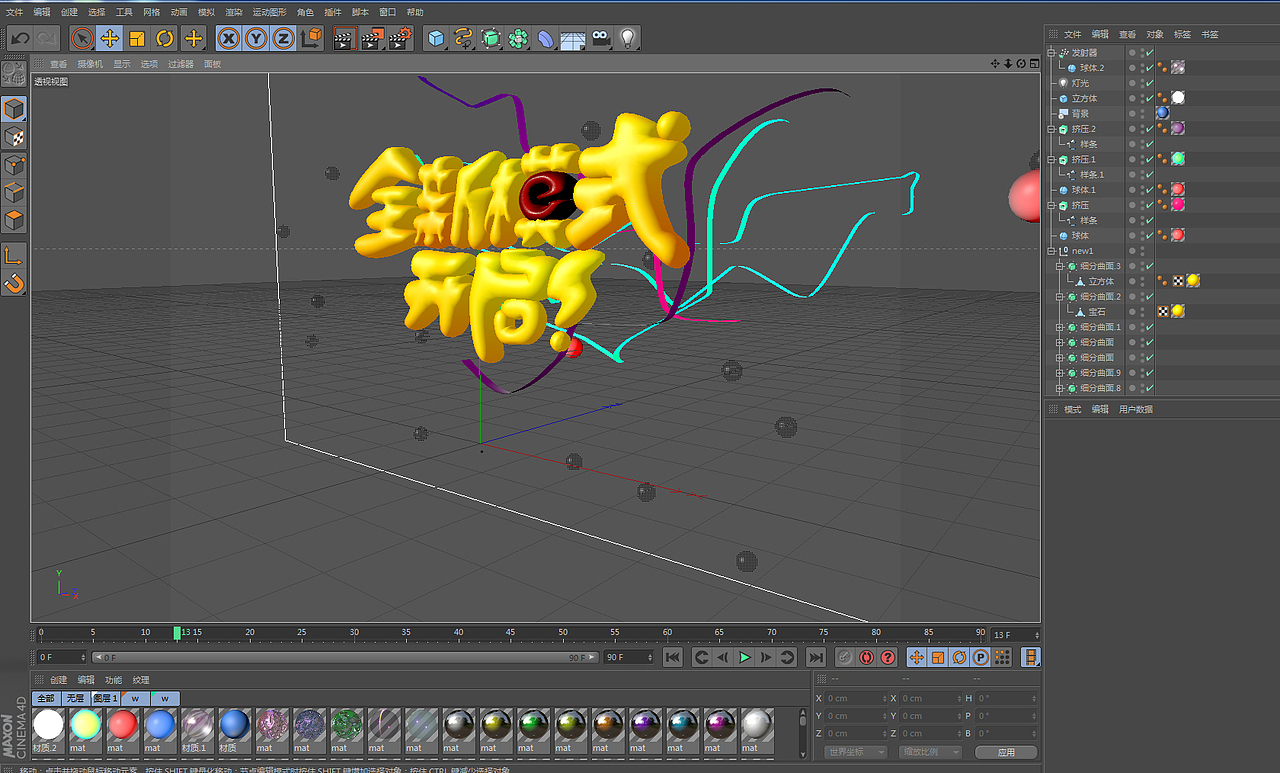Screen dimensions: 1280x773
Task: Click the pink material tag on 挤压
Action: [1178, 205]
